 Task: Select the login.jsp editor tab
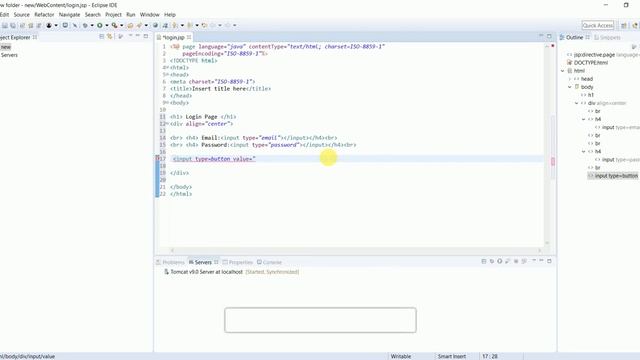point(173,37)
